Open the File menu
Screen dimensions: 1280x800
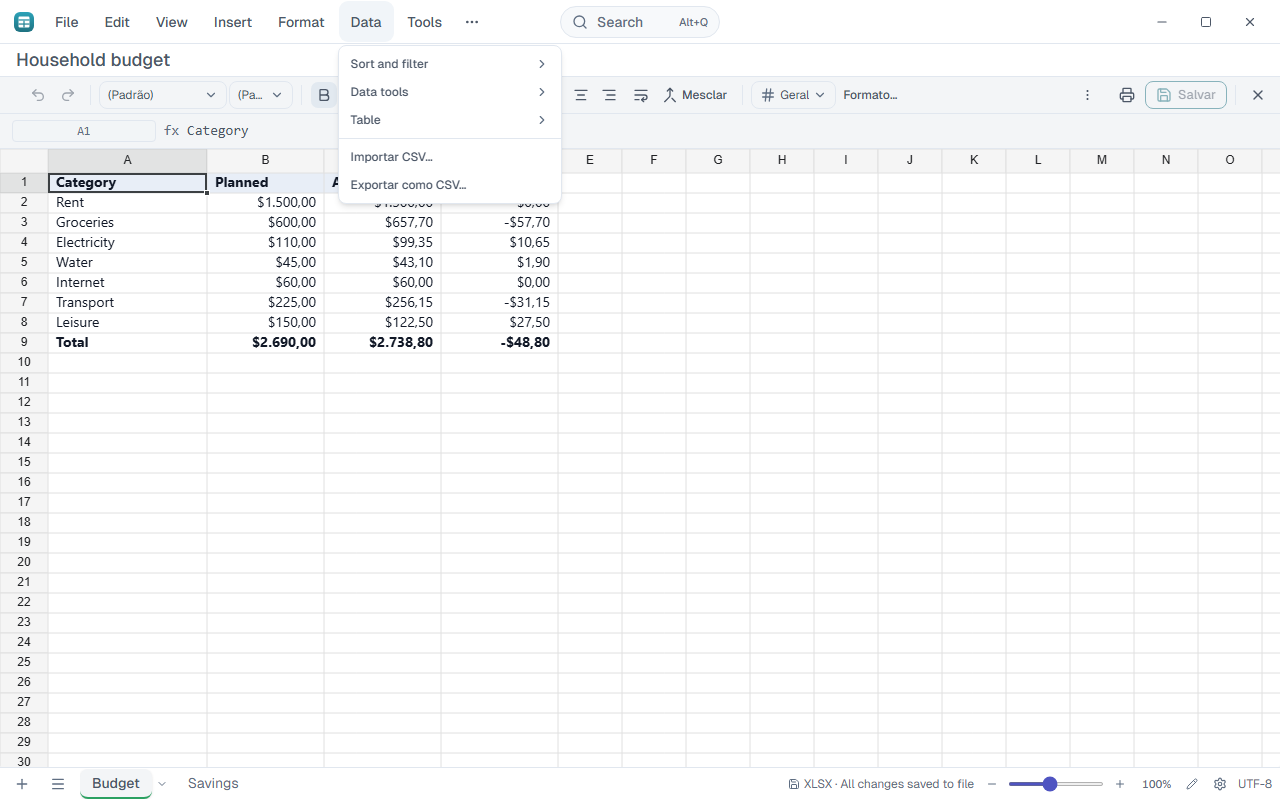67,22
